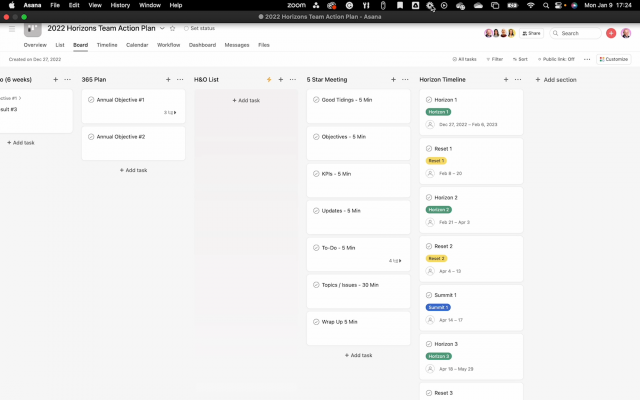The width and height of the screenshot is (640, 400).
Task: Switch to the Overview tab
Action: pos(35,45)
